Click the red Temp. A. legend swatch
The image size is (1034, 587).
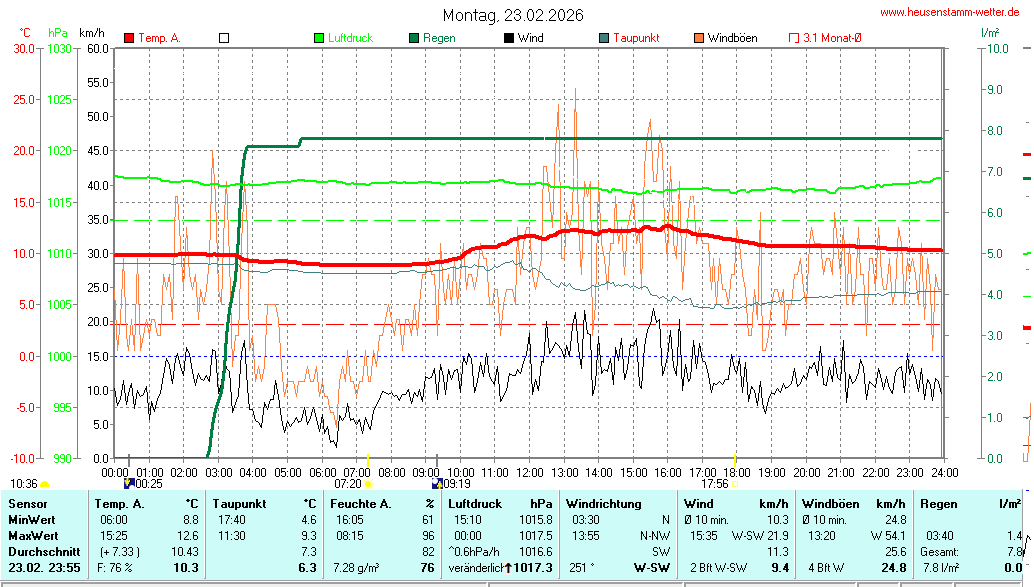pyautogui.click(x=129, y=38)
